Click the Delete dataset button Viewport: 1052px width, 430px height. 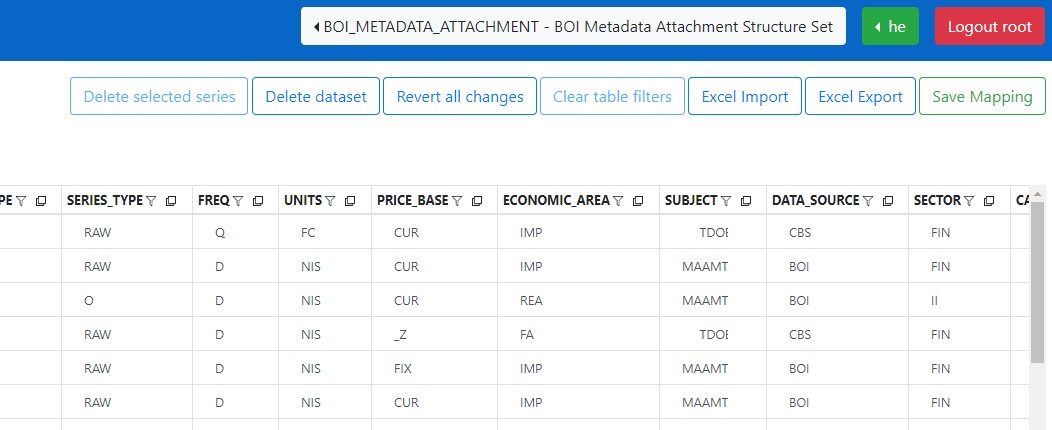pos(315,97)
